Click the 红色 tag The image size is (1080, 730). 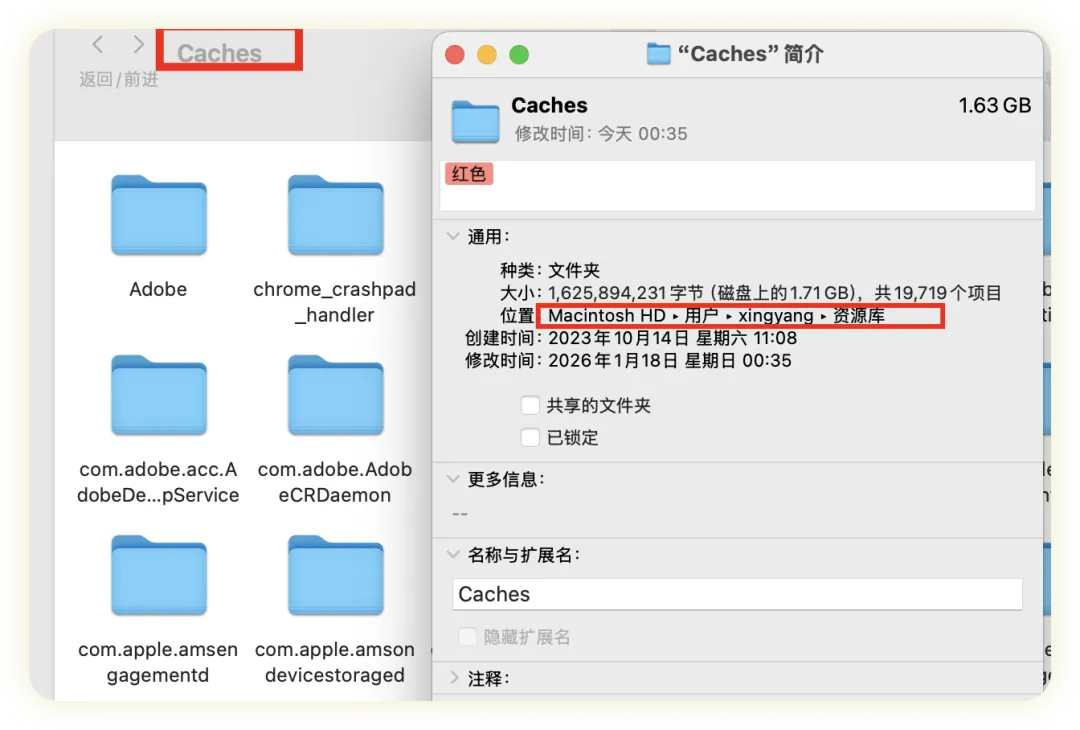pyautogui.click(x=469, y=174)
